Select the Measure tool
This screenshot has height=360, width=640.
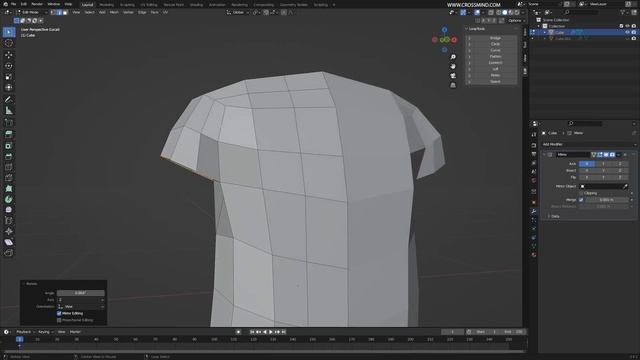pyautogui.click(x=9, y=110)
